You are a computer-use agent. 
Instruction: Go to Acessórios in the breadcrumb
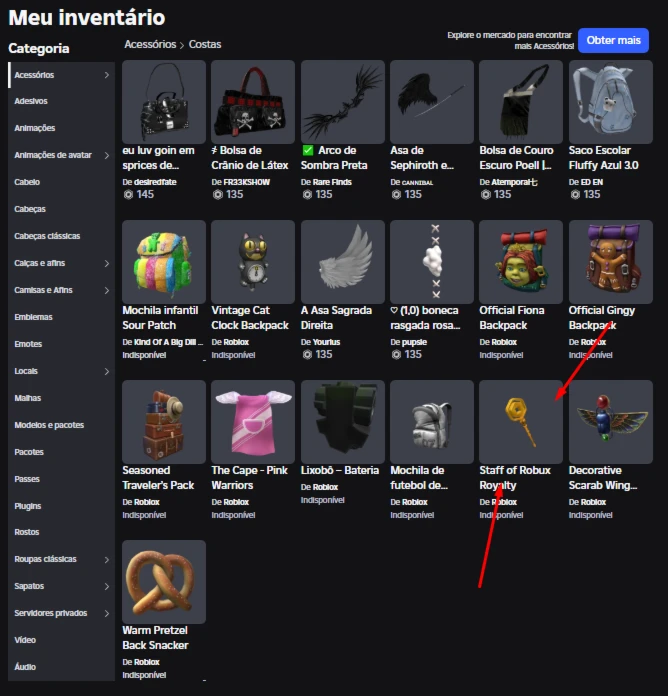point(150,44)
